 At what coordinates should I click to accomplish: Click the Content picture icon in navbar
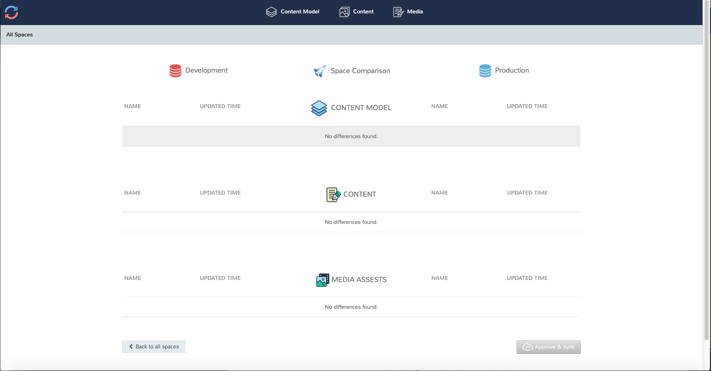[x=344, y=12]
